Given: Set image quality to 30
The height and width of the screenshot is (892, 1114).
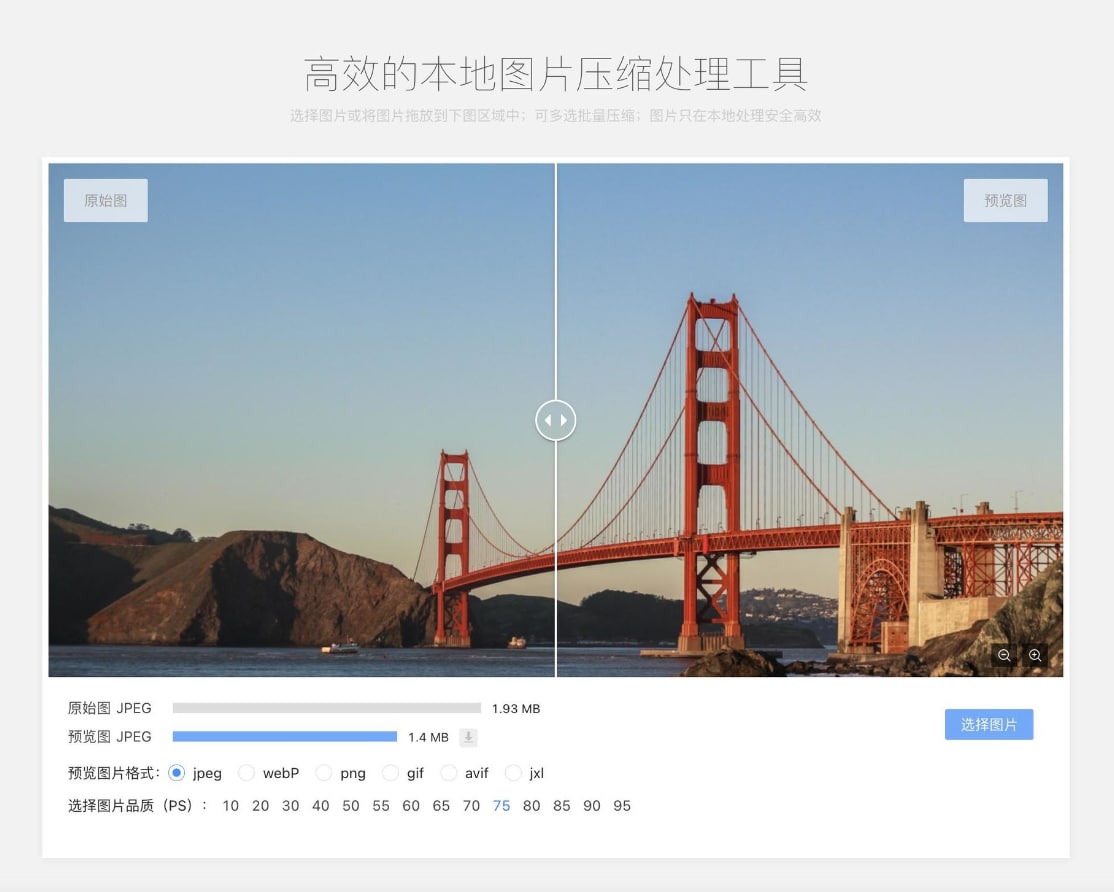Looking at the screenshot, I should [291, 806].
